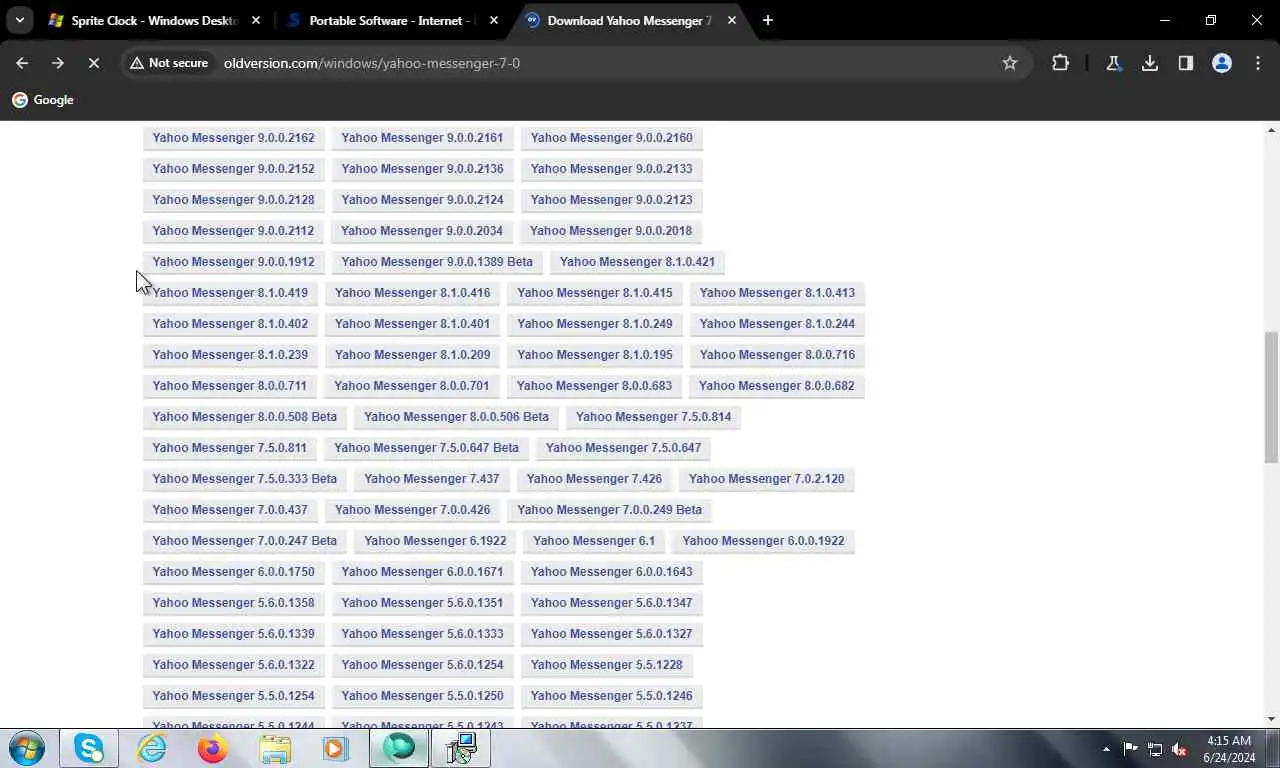Open Yahoo Messenger 6.0.0.1671 link
The image size is (1280, 768).
[422, 572]
